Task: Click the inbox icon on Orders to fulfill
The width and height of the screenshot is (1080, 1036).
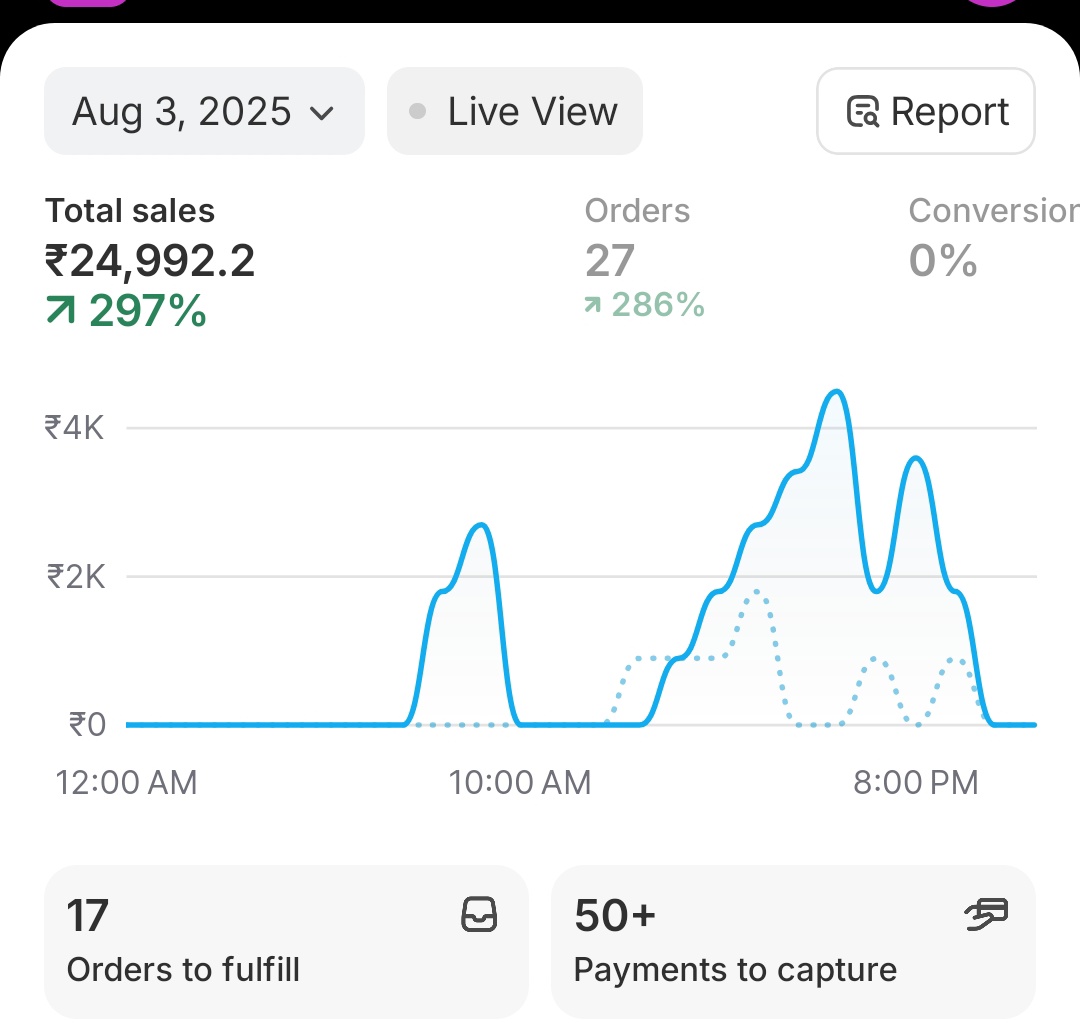Action: tap(479, 915)
